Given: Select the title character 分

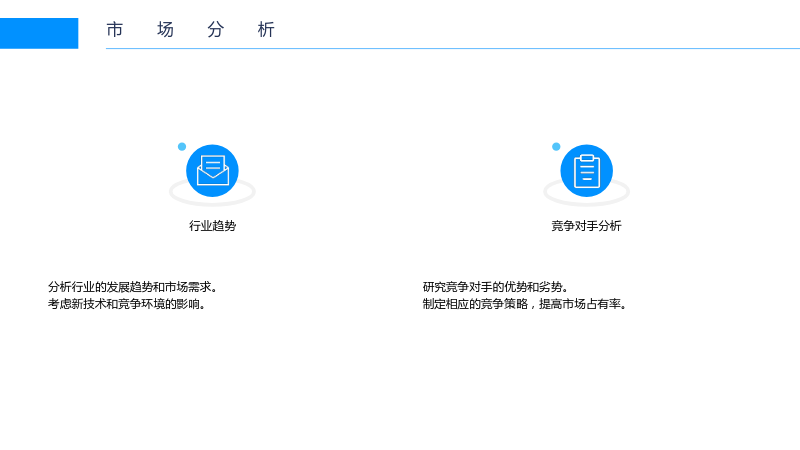Looking at the screenshot, I should pyautogui.click(x=216, y=30).
